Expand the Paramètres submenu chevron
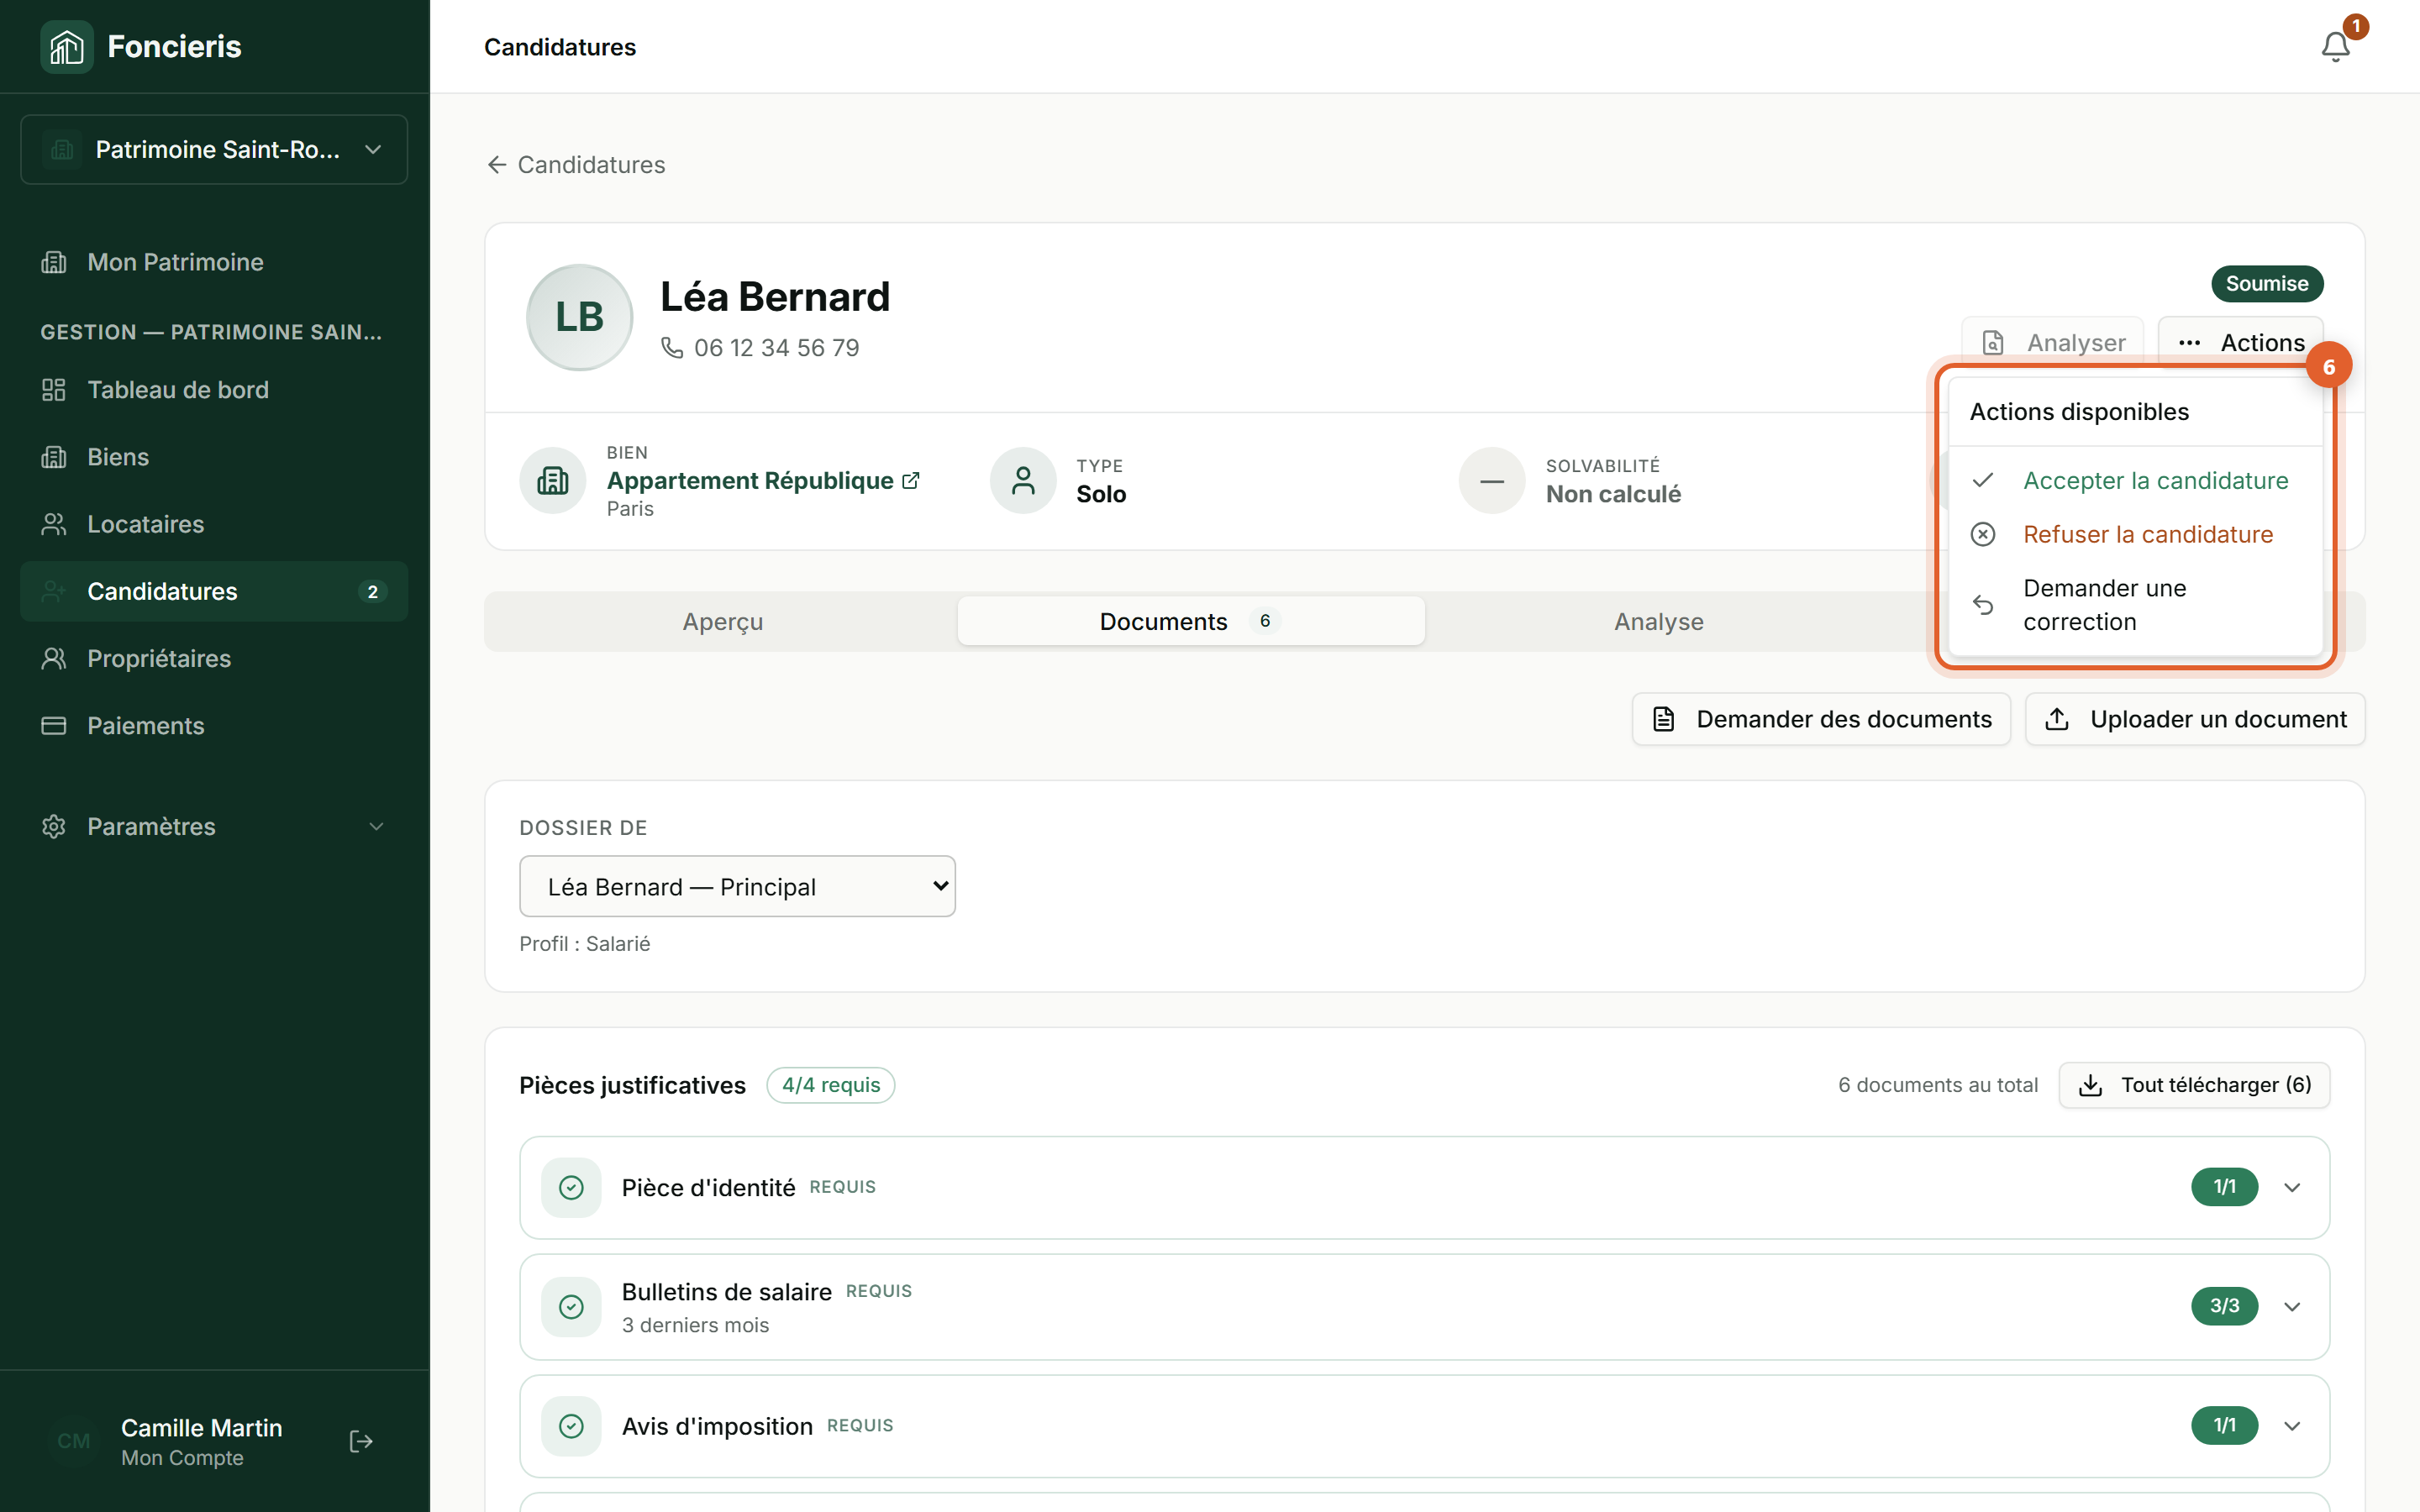Image resolution: width=2420 pixels, height=1512 pixels. 376,826
